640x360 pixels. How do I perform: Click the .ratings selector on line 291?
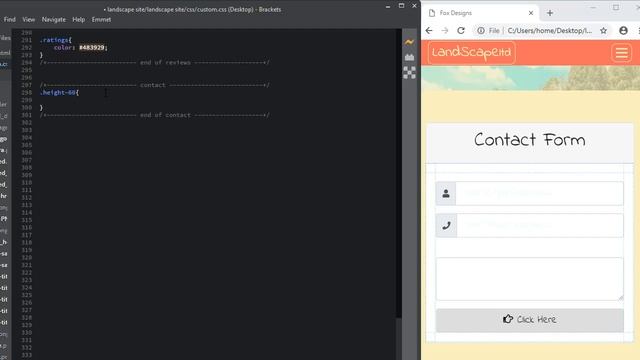coord(56,40)
